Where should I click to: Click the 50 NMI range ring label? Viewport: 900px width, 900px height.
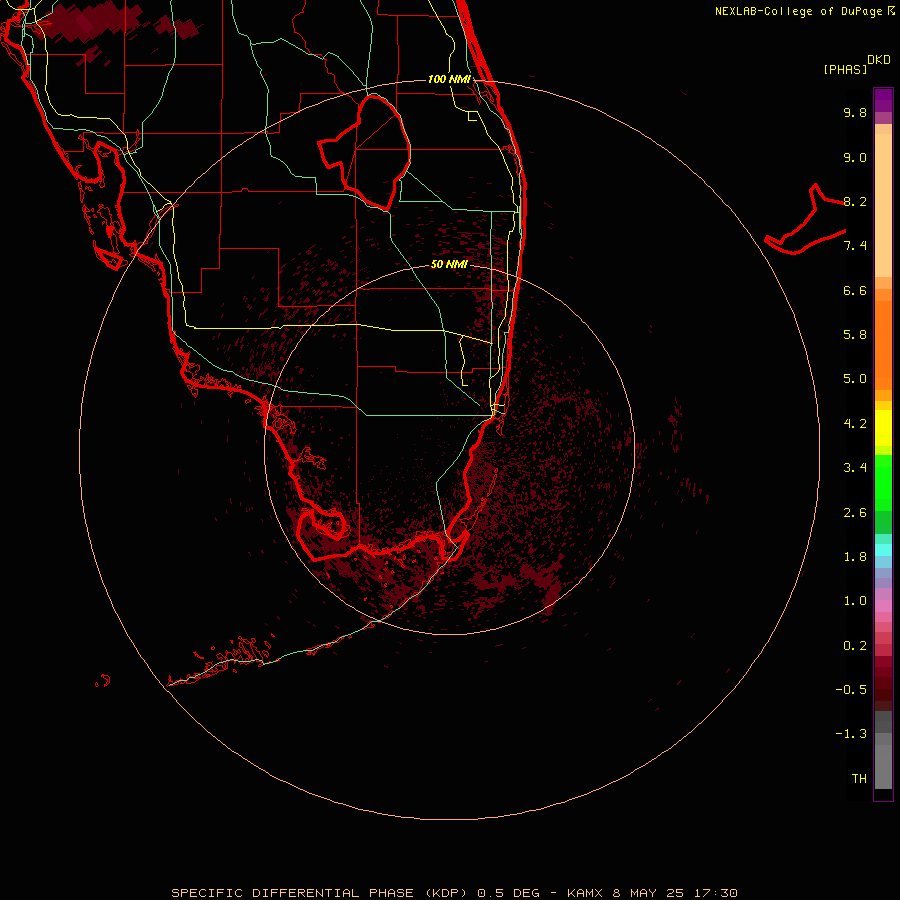[449, 265]
